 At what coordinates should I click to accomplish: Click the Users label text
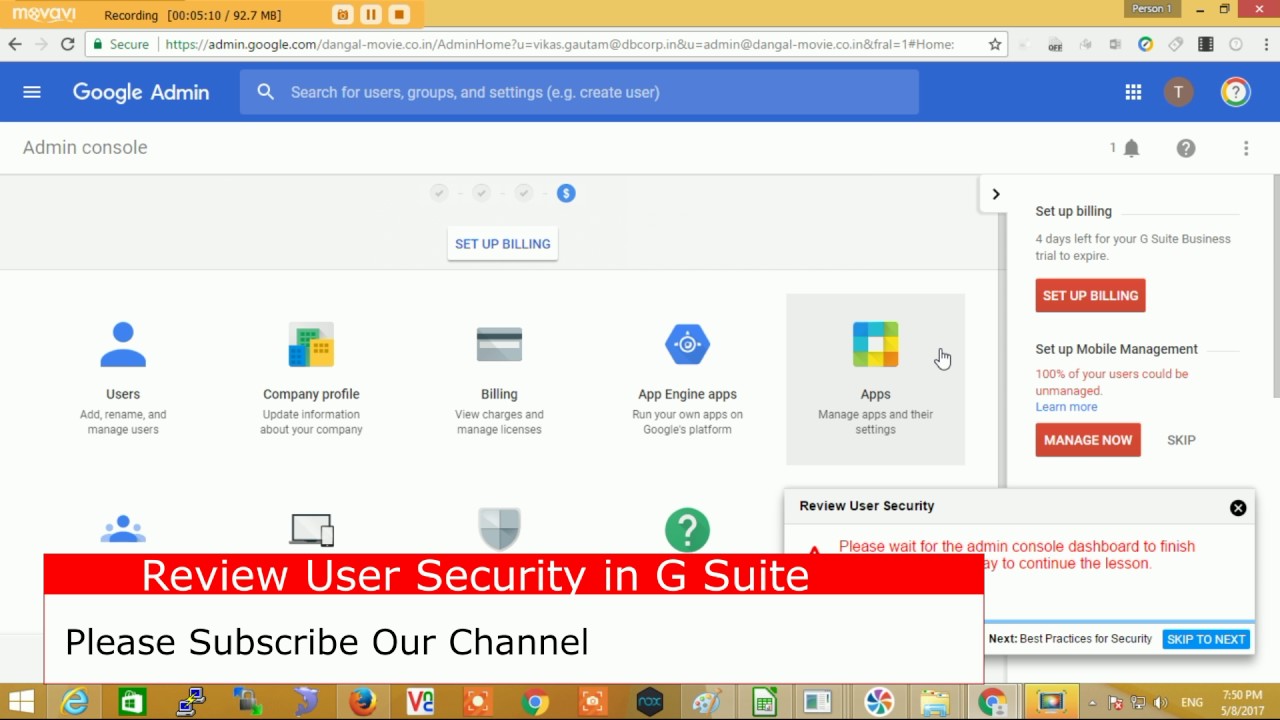pos(123,394)
